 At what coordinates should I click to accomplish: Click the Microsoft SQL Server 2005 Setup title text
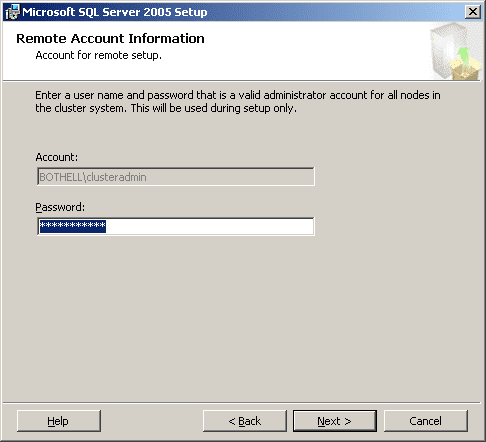coord(115,12)
